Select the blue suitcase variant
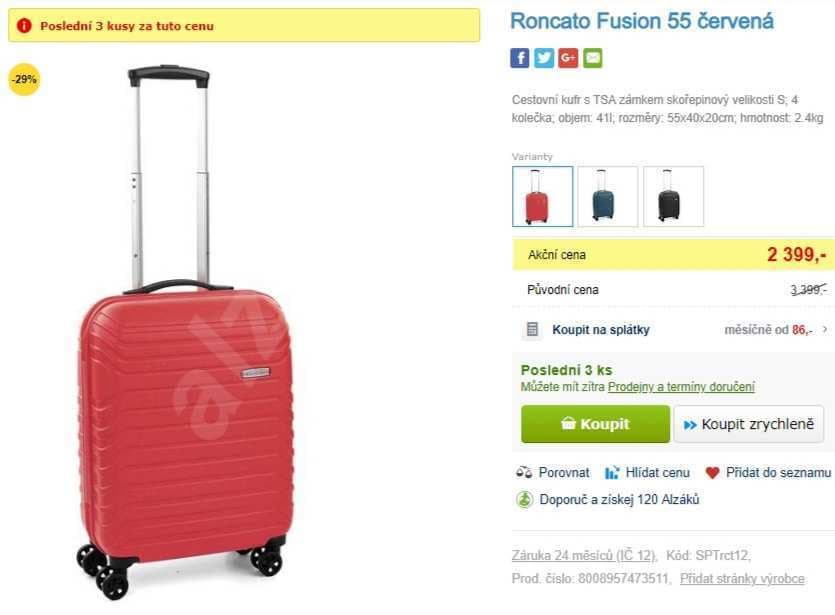Viewport: 835px width, 615px height. (x=607, y=196)
